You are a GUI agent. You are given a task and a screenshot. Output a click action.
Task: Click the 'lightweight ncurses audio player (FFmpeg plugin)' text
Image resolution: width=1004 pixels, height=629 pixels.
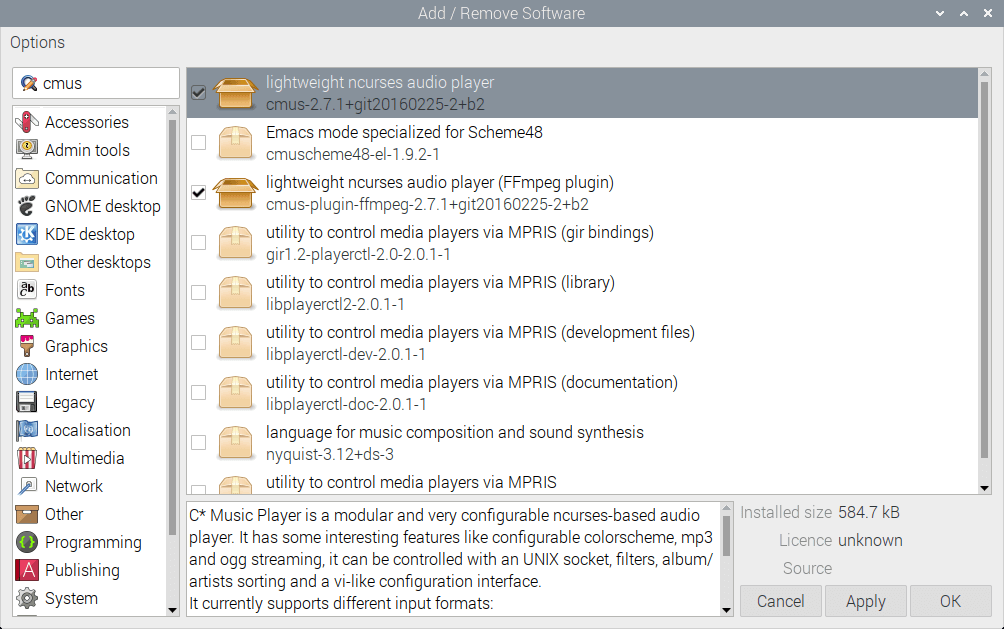pyautogui.click(x=440, y=183)
